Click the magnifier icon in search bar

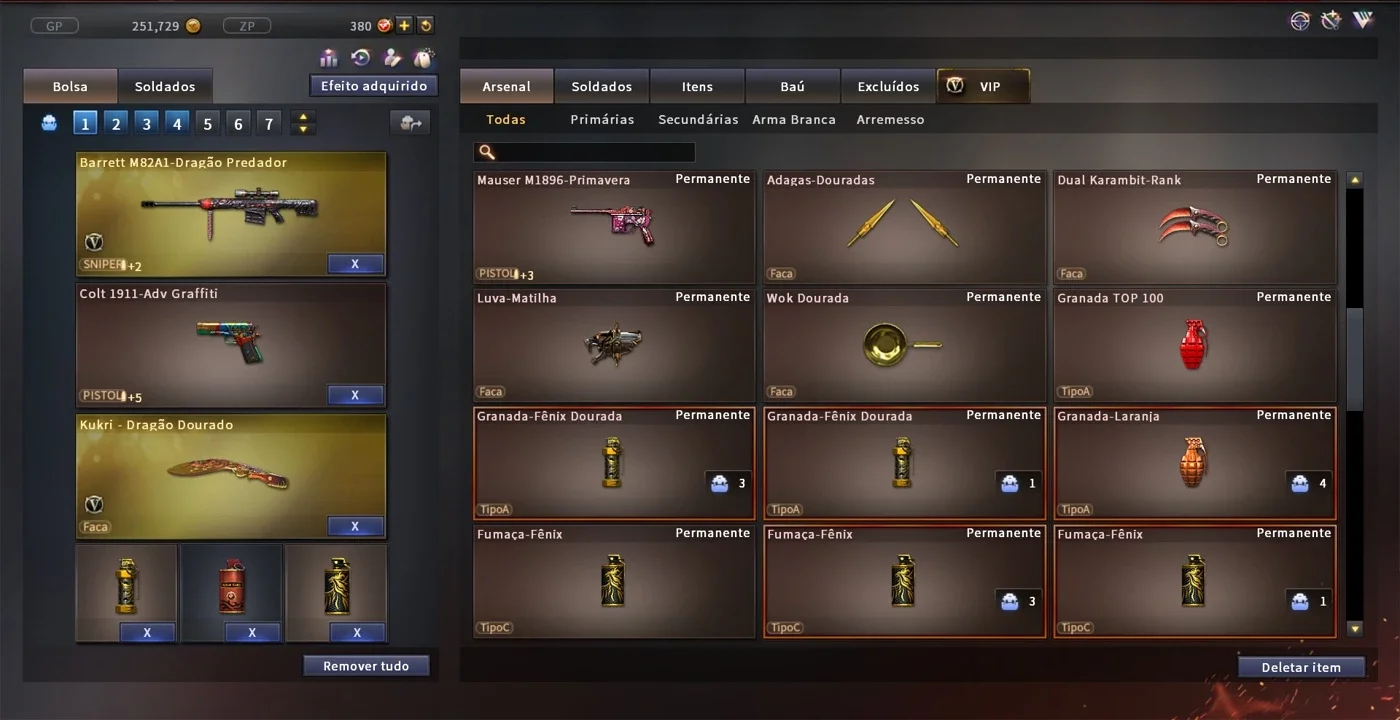(x=487, y=153)
